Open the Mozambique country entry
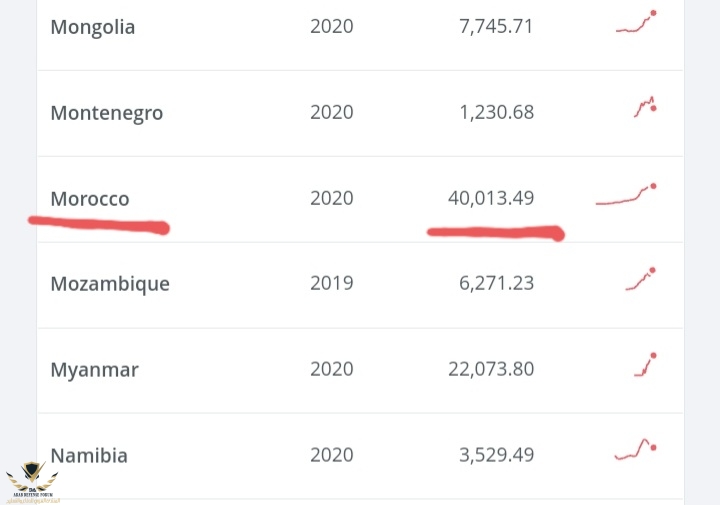The width and height of the screenshot is (720, 505). pos(110,284)
